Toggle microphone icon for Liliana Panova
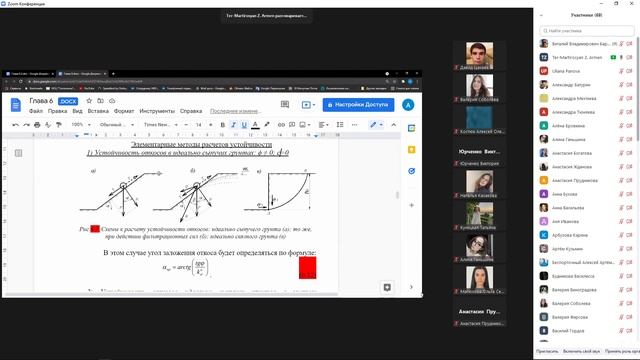Screen dimensions: 640x360 point(621,71)
